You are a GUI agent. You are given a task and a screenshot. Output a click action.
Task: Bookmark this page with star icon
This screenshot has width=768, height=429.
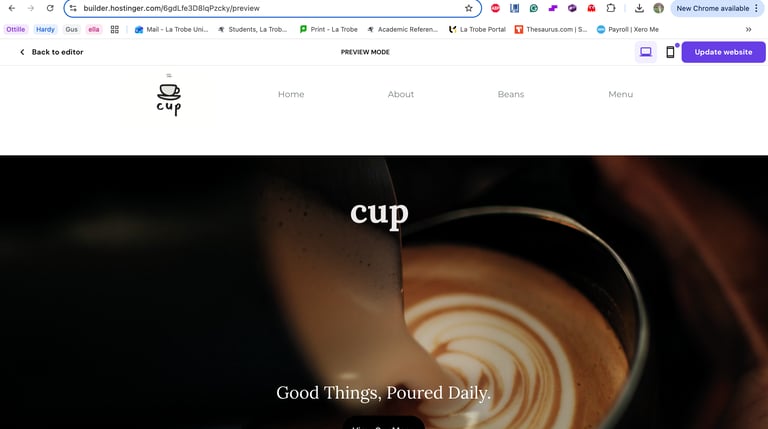[469, 8]
